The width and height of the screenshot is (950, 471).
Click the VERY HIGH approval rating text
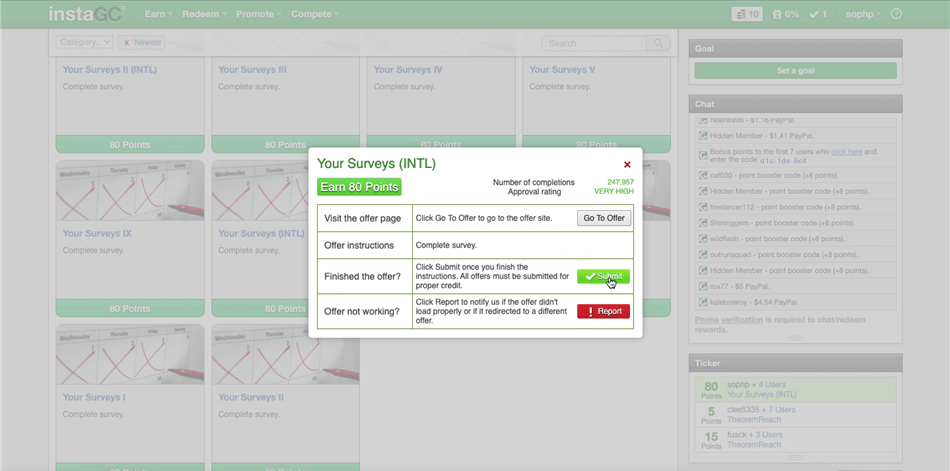614,192
